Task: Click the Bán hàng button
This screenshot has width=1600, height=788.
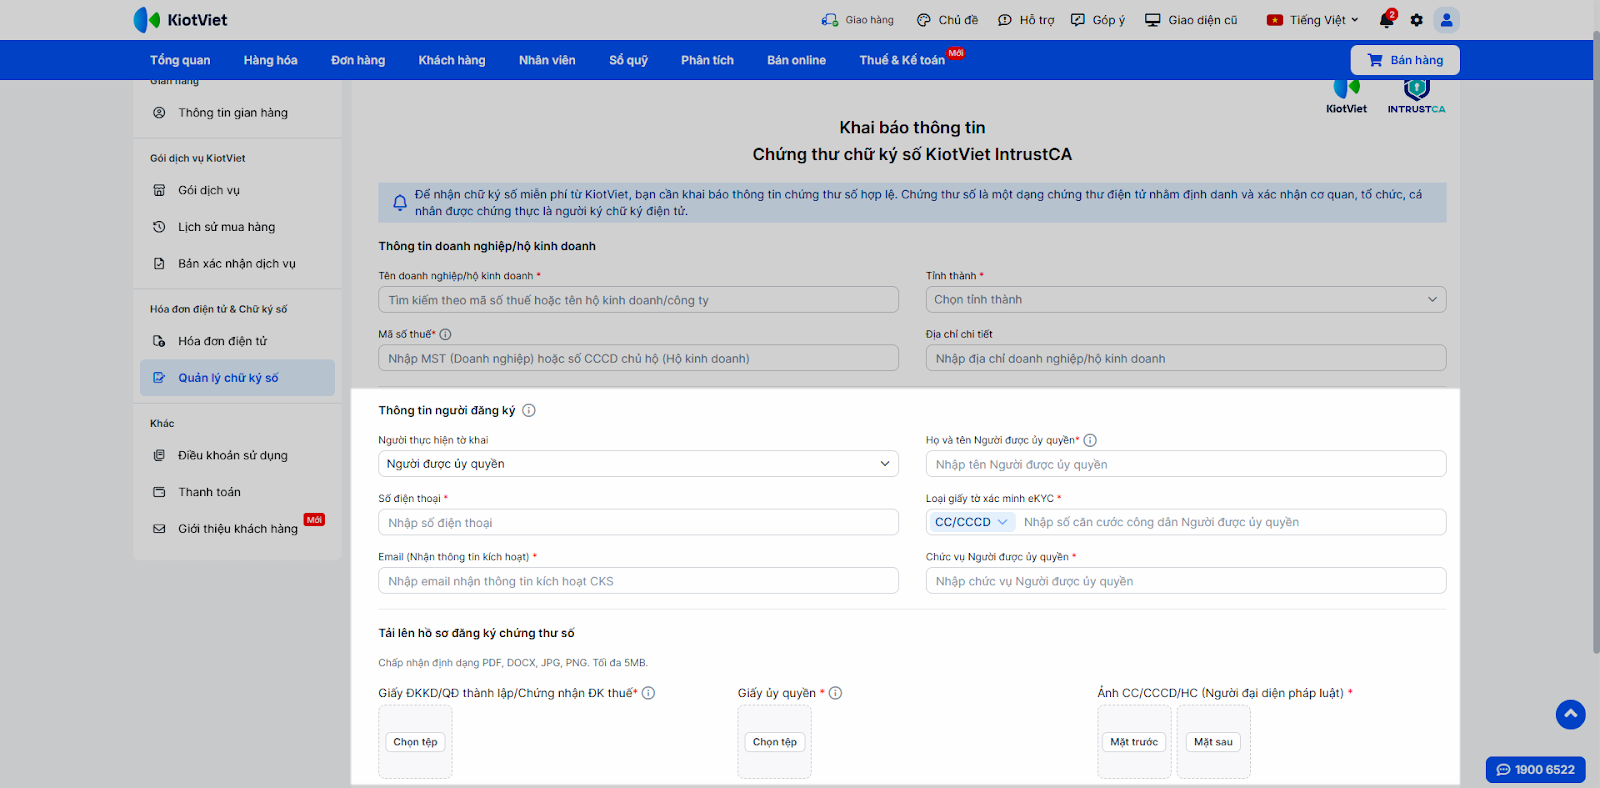Action: [x=1405, y=60]
